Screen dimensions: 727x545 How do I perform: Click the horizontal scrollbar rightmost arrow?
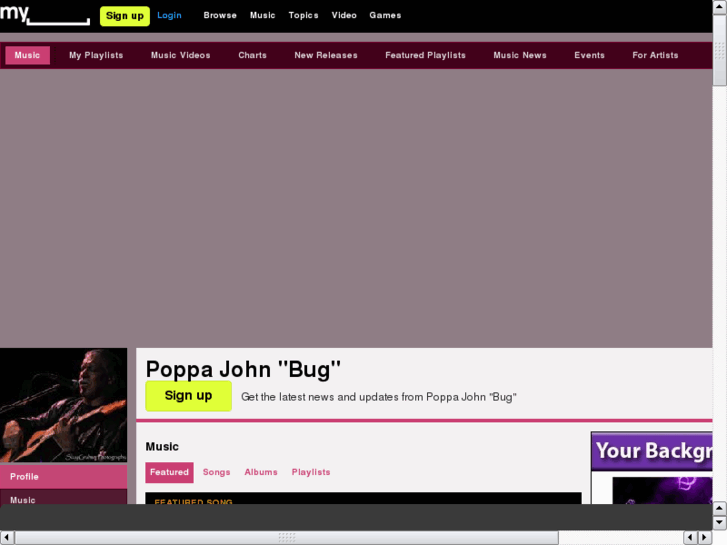point(705,538)
